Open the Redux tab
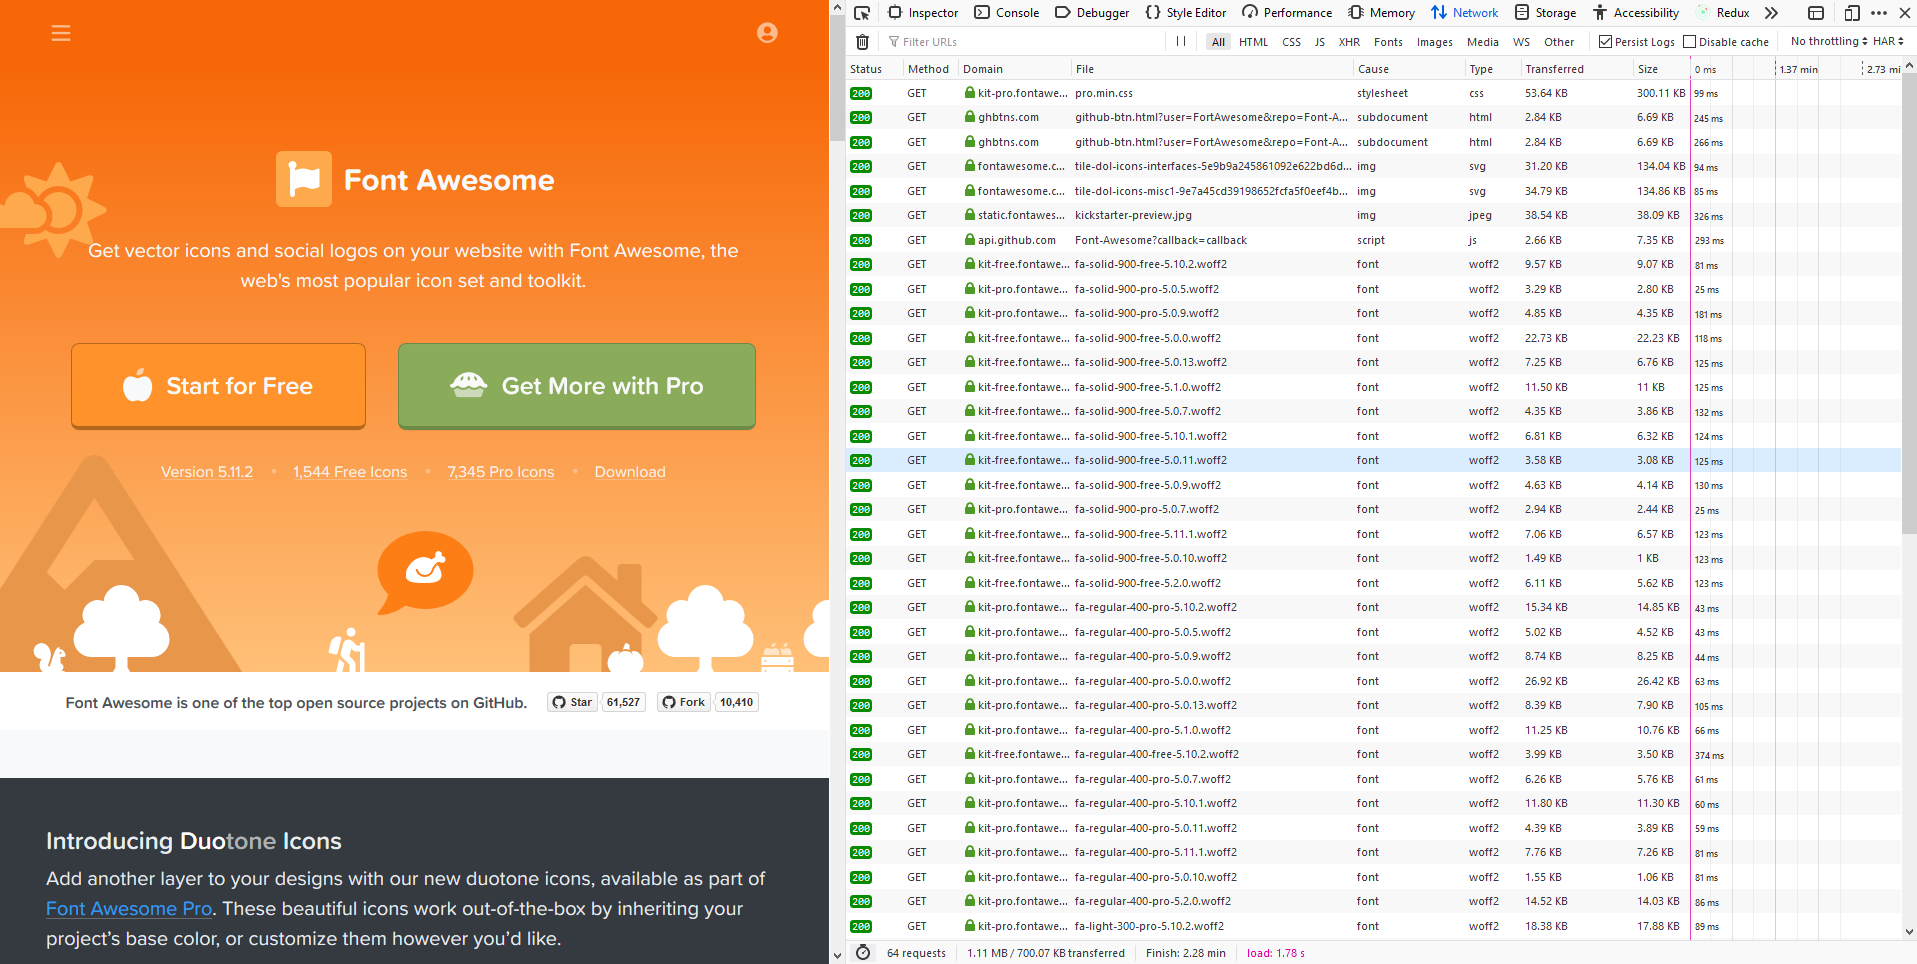The height and width of the screenshot is (964, 1917). [x=1723, y=13]
